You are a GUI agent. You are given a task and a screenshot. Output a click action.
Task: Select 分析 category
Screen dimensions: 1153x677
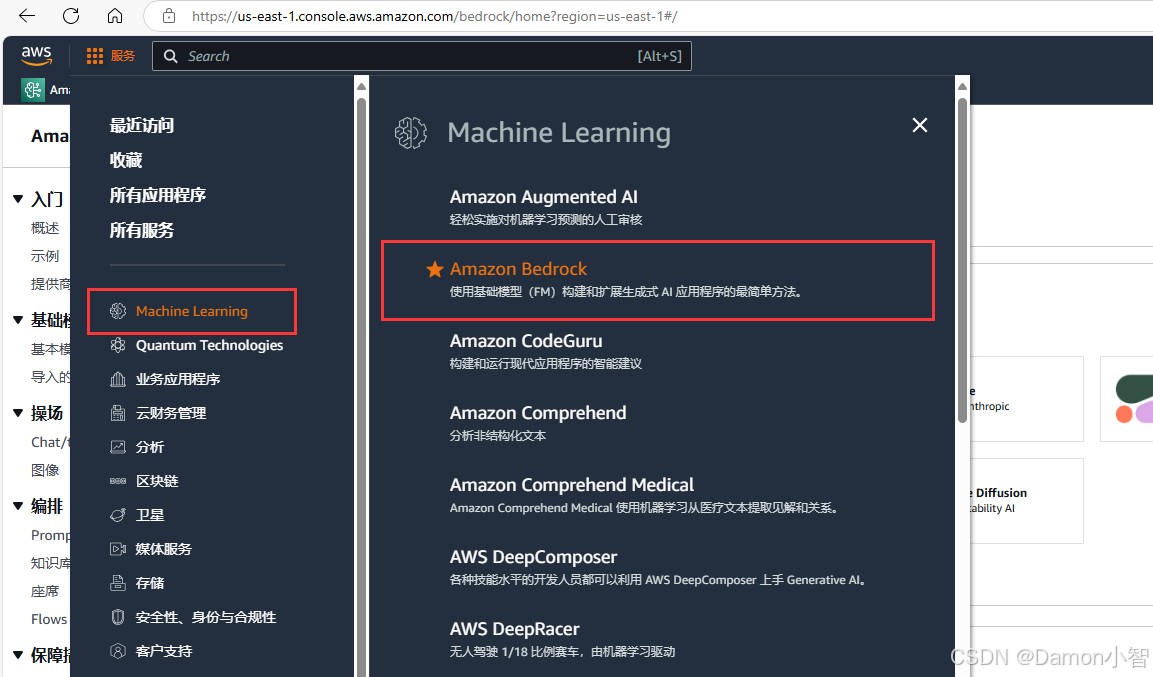[150, 447]
